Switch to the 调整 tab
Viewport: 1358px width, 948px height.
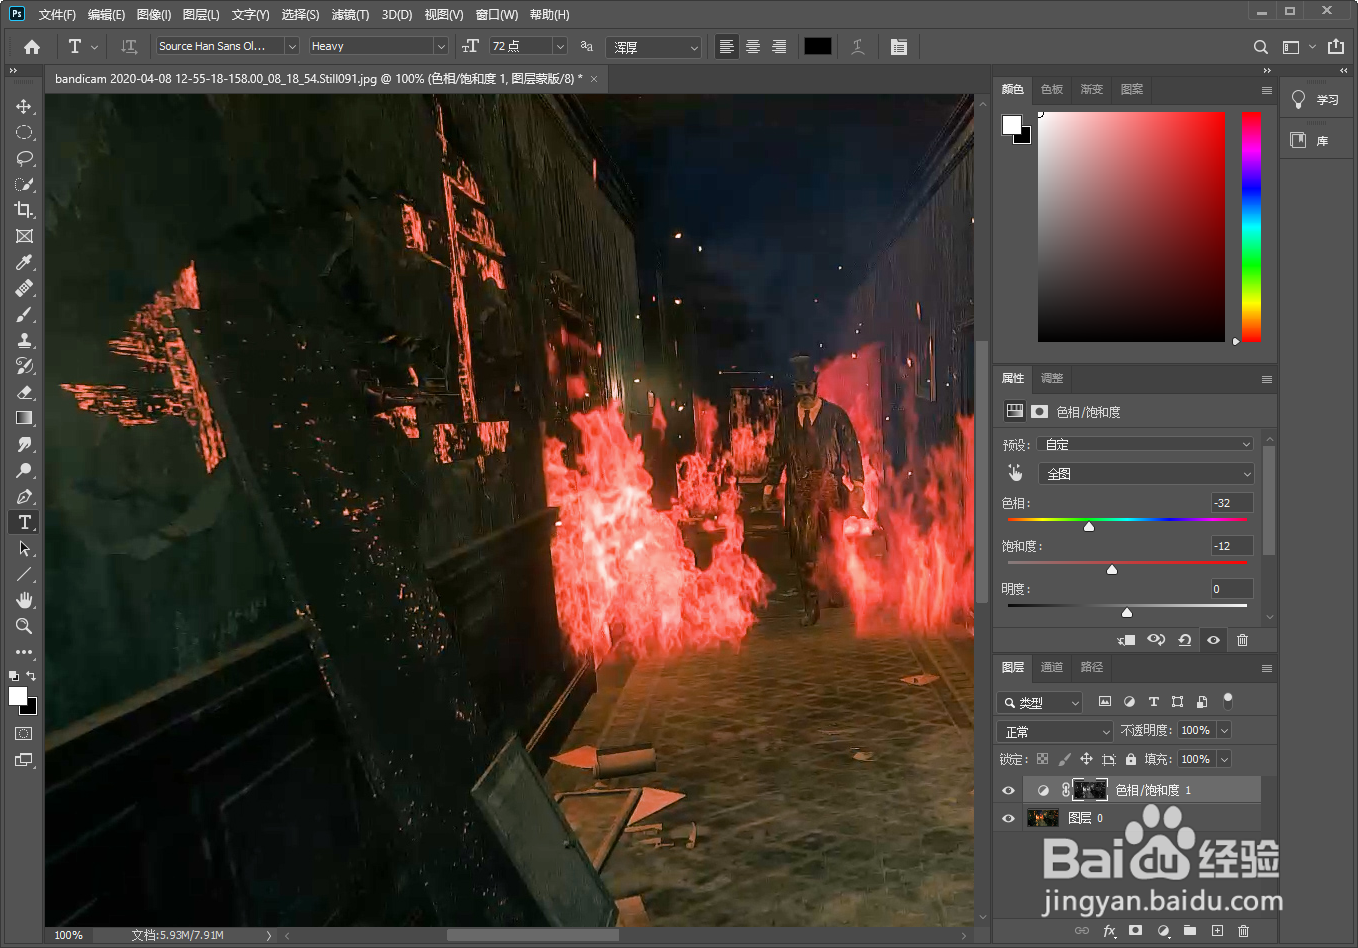pyautogui.click(x=1052, y=378)
